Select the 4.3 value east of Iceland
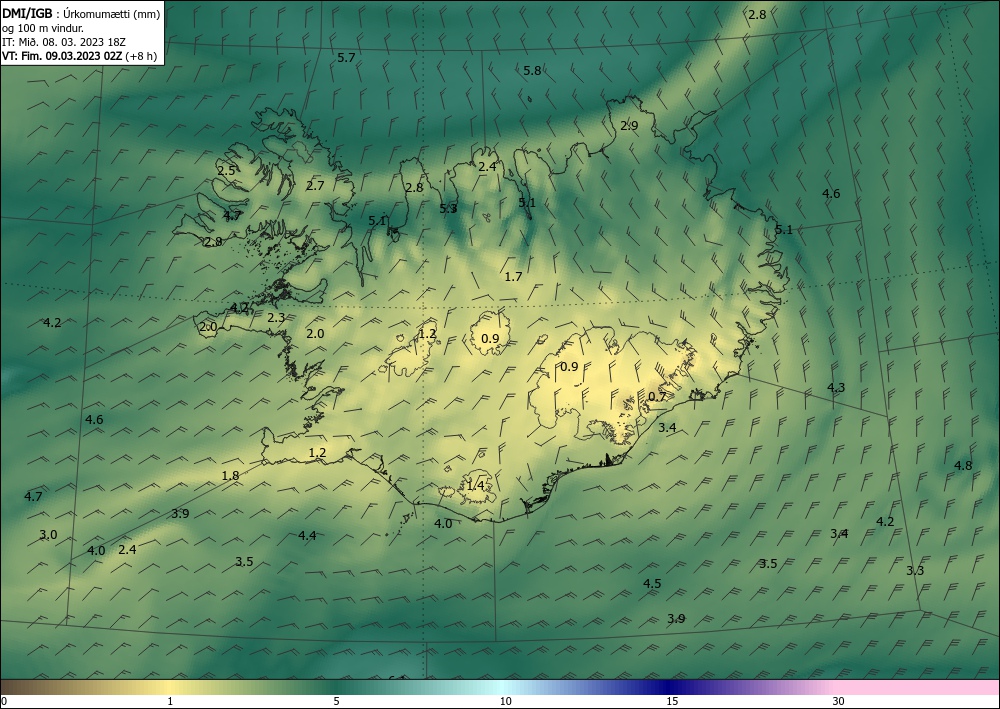The height and width of the screenshot is (709, 1000). 836,387
